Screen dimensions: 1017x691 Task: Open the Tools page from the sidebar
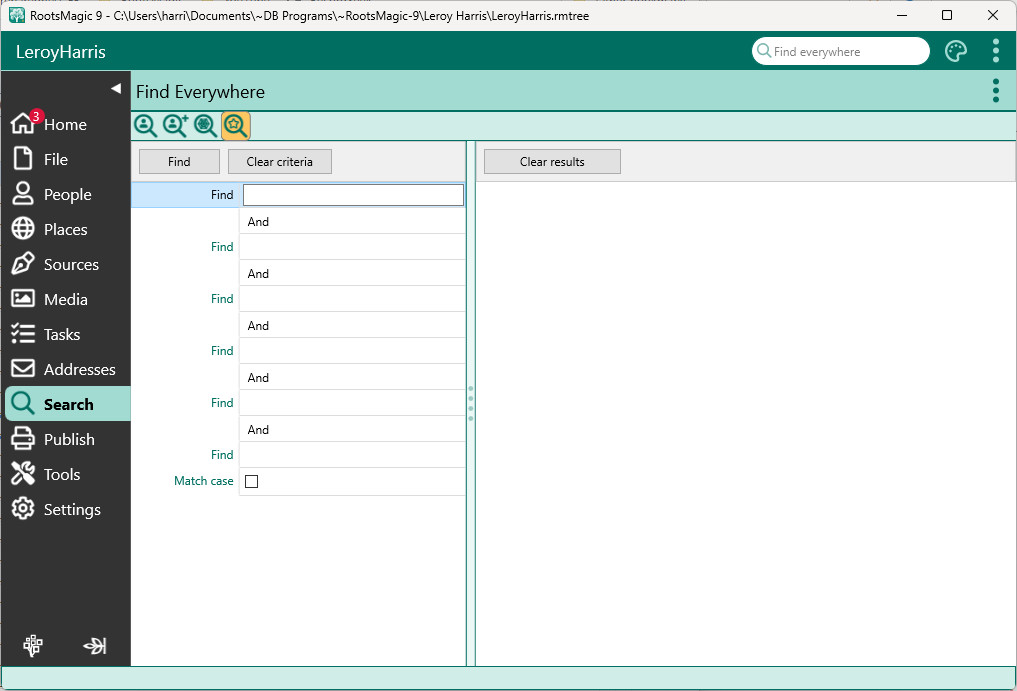tap(62, 474)
